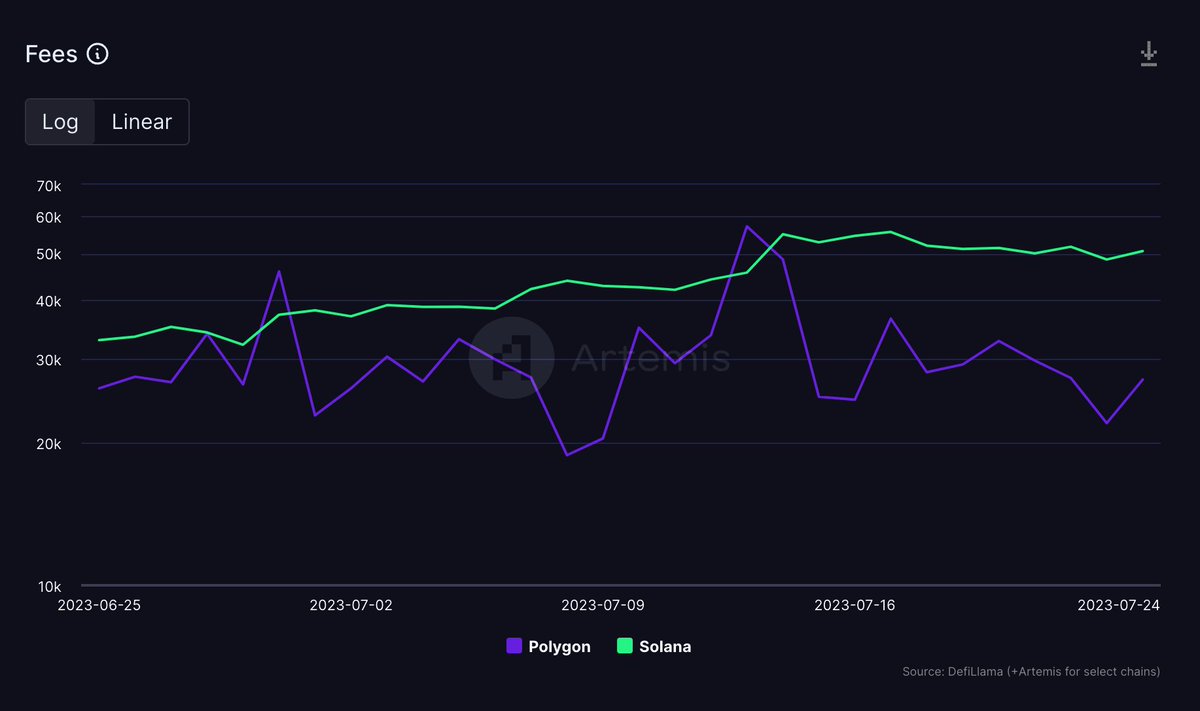The width and height of the screenshot is (1200, 711).
Task: Click the purple Polygon legend swatch
Action: (x=514, y=646)
